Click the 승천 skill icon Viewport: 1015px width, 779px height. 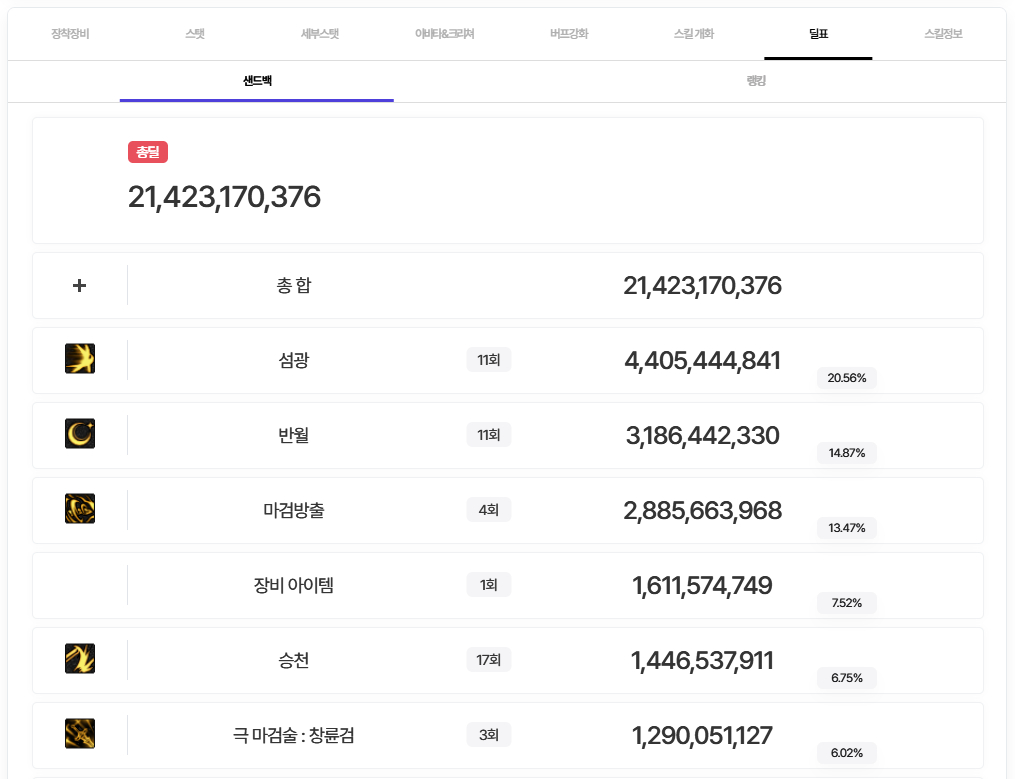pos(80,659)
